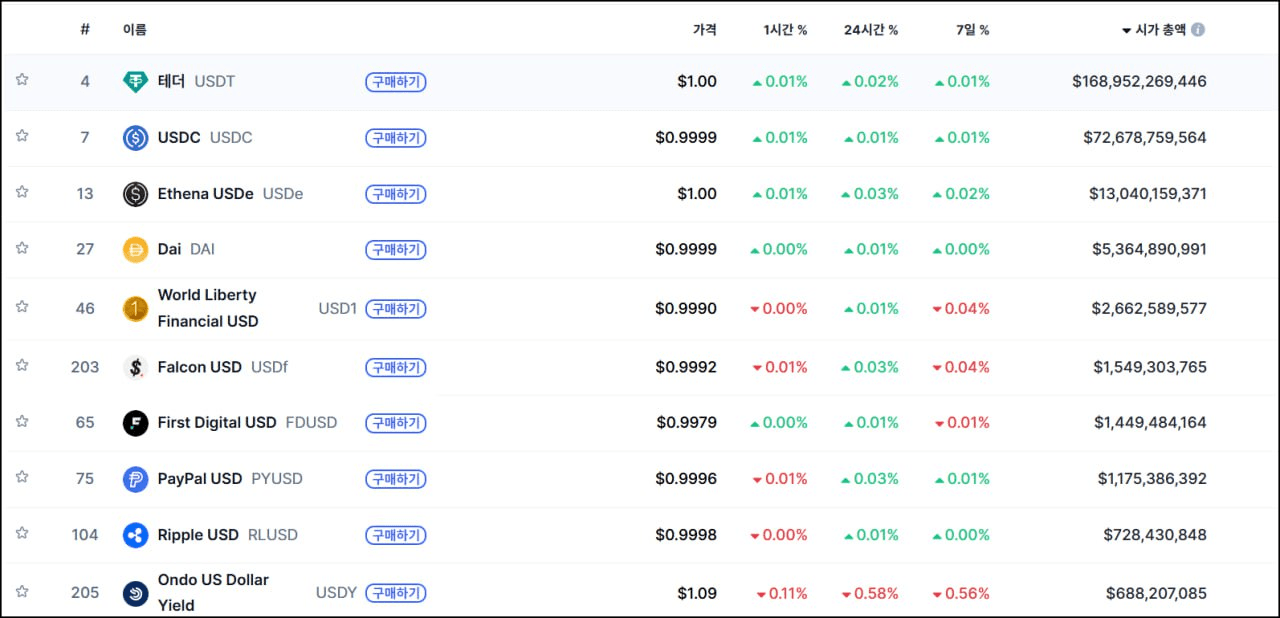This screenshot has width=1280, height=618.
Task: Open the Ondo US Dollar Yield link
Action: click(213, 593)
